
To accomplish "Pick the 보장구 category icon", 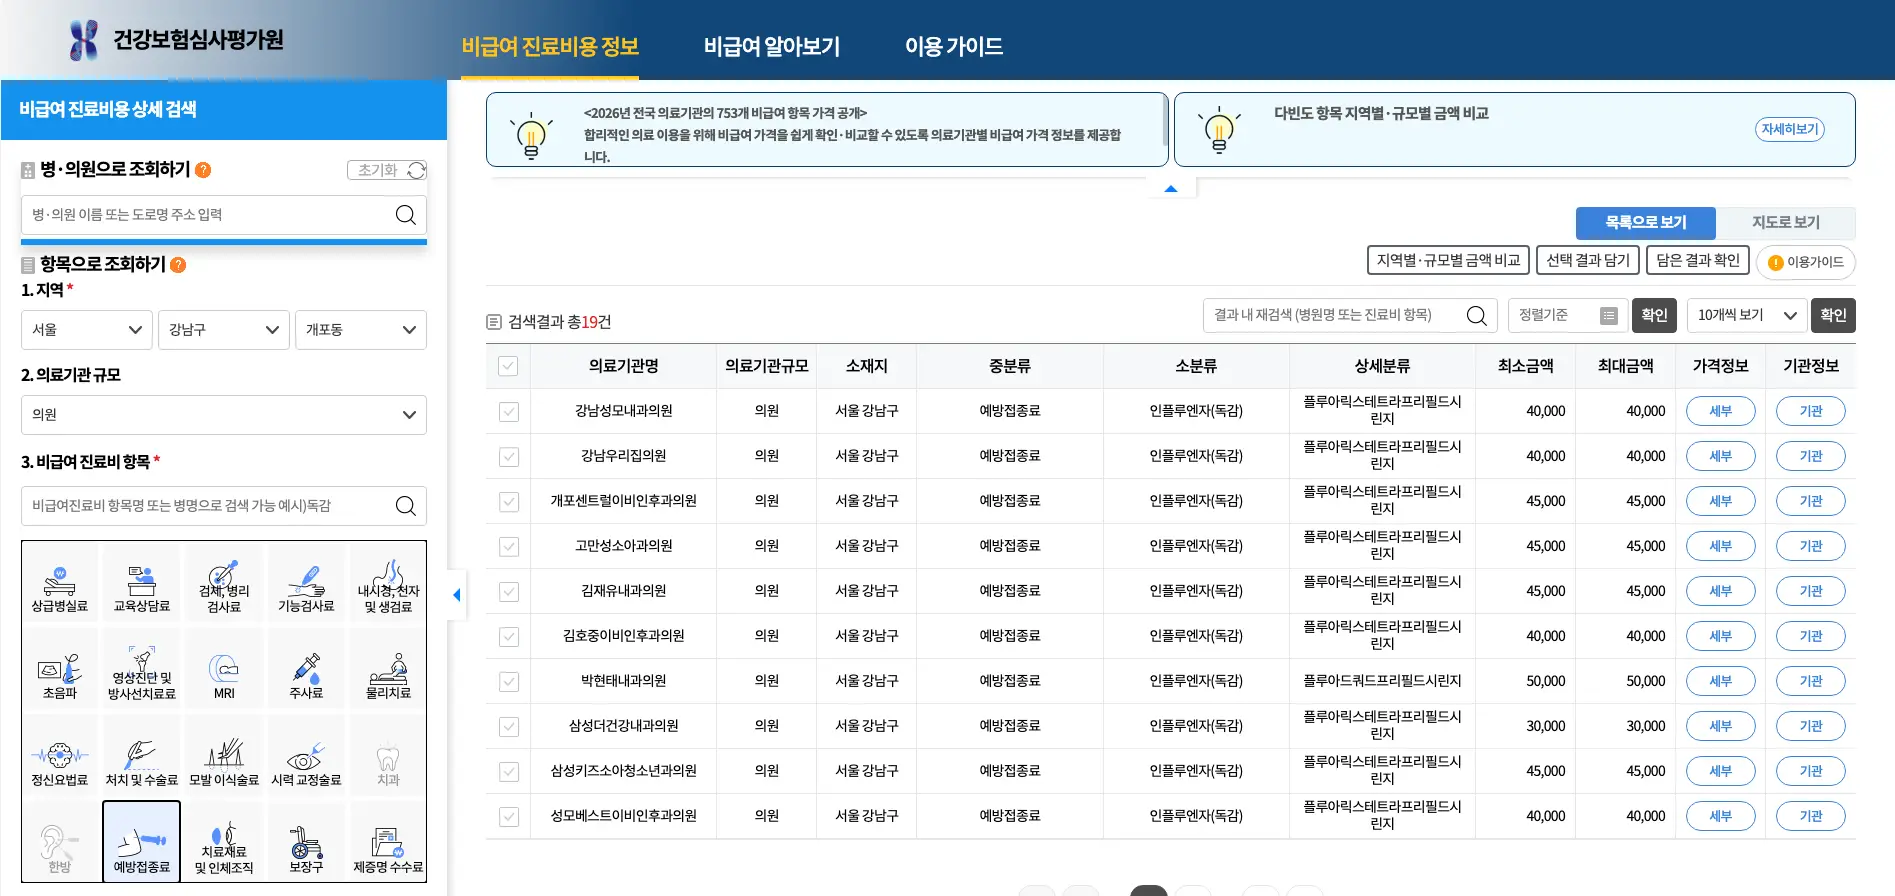I will (306, 843).
